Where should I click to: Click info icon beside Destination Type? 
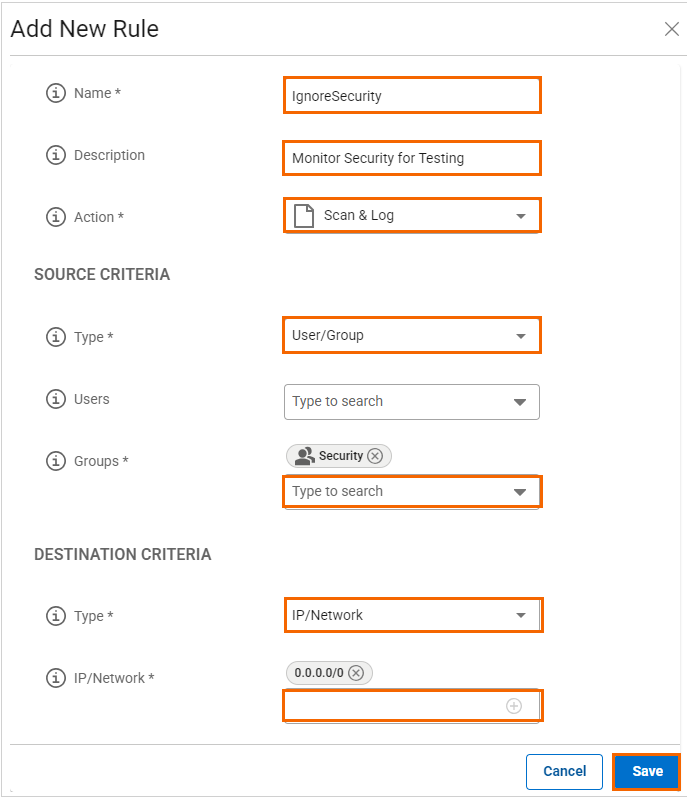56,616
